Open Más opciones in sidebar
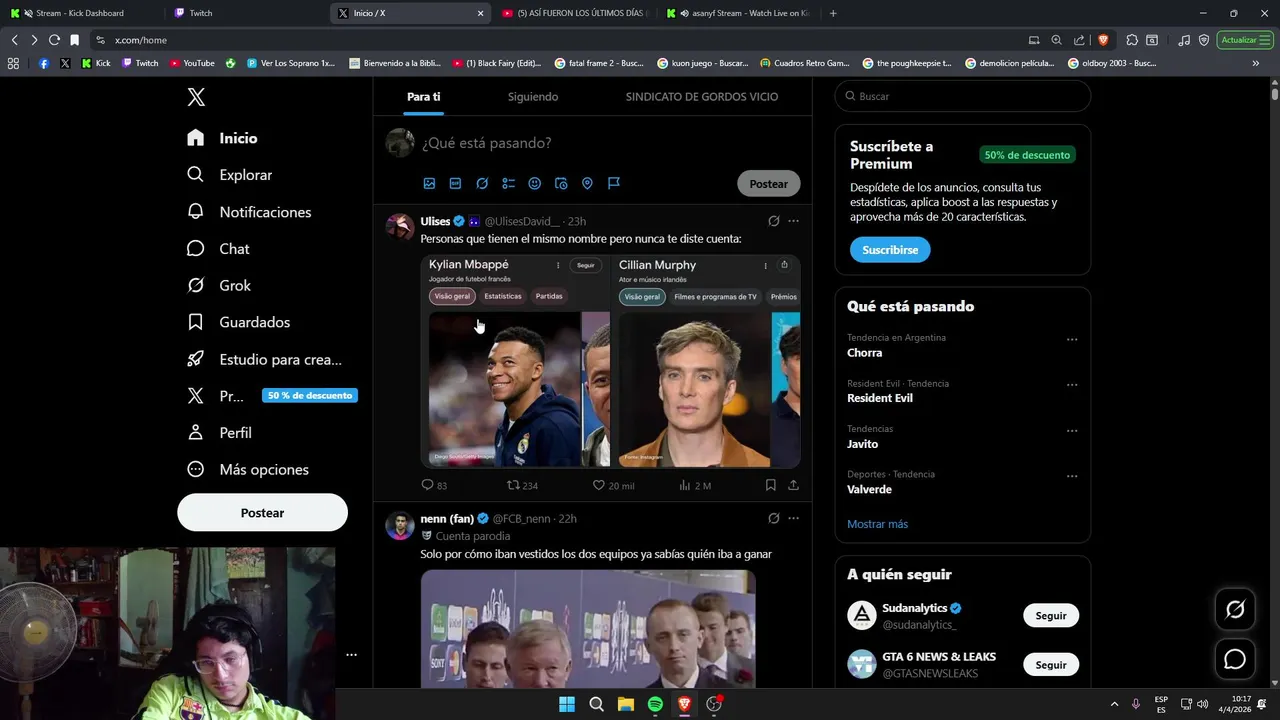This screenshot has width=1280, height=720. coord(247,470)
